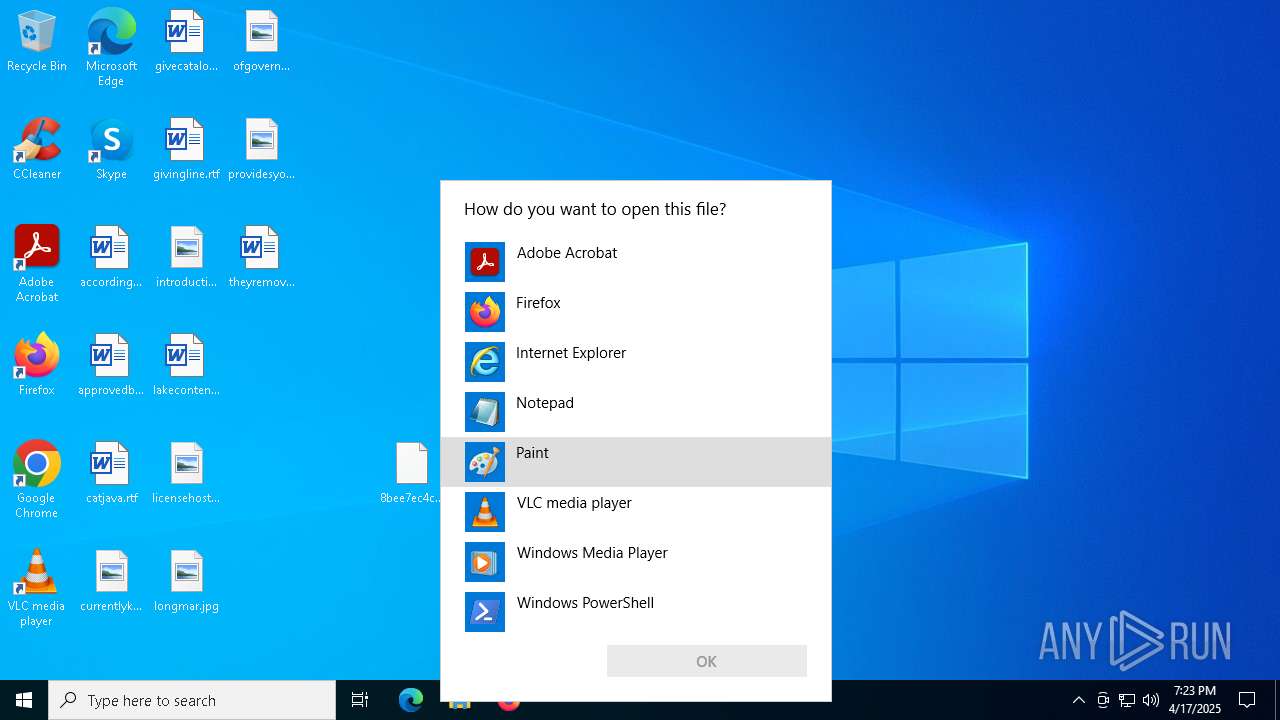Viewport: 1280px width, 720px height.
Task: Select Adobe Acrobat in the open-with list
Action: pos(636,262)
